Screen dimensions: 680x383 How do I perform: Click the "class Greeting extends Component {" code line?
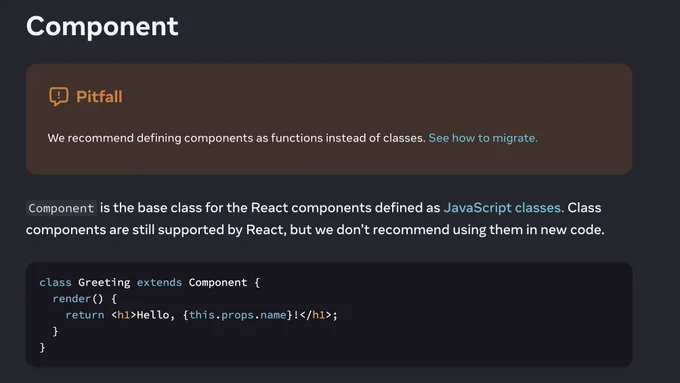click(x=150, y=282)
